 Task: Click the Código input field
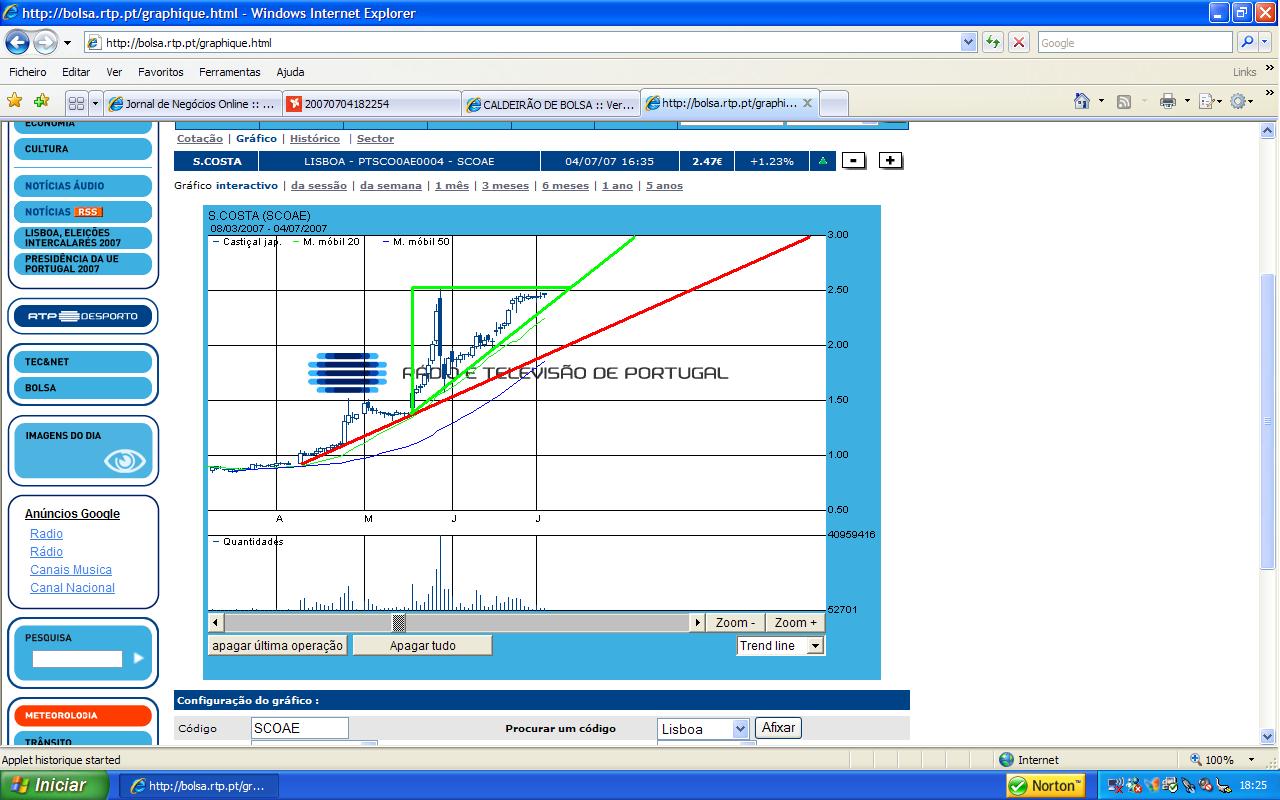coord(299,728)
